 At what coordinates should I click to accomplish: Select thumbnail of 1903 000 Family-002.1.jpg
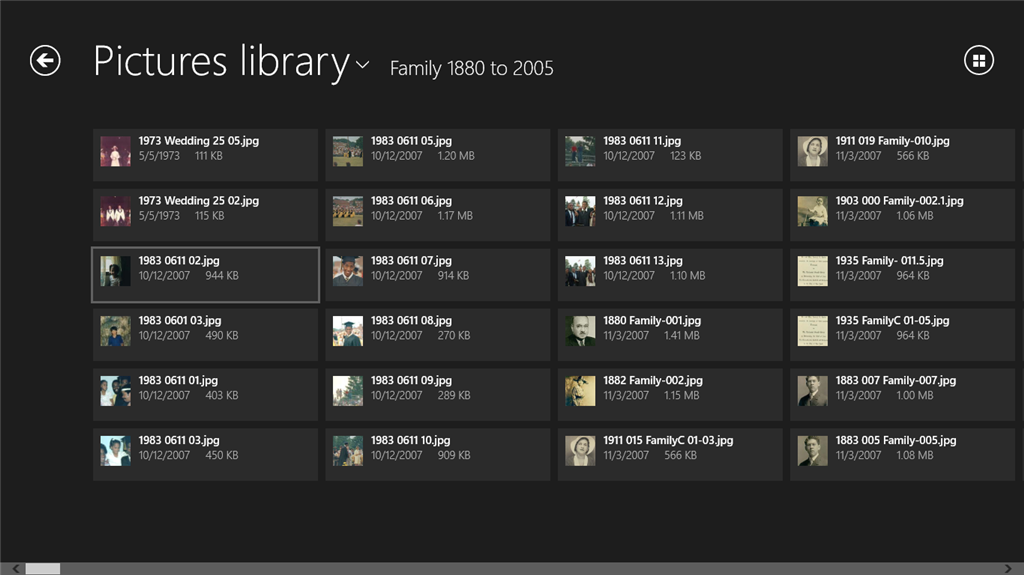(812, 211)
